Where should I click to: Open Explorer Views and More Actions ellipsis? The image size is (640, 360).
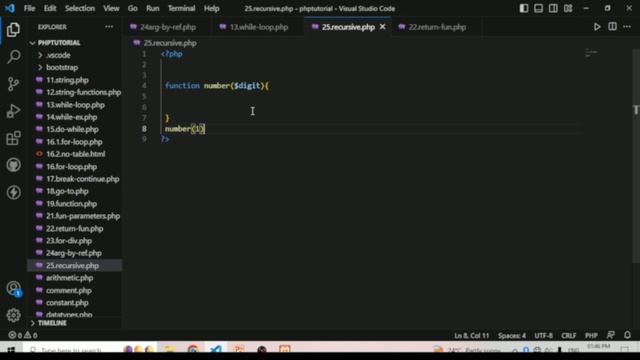tap(109, 27)
